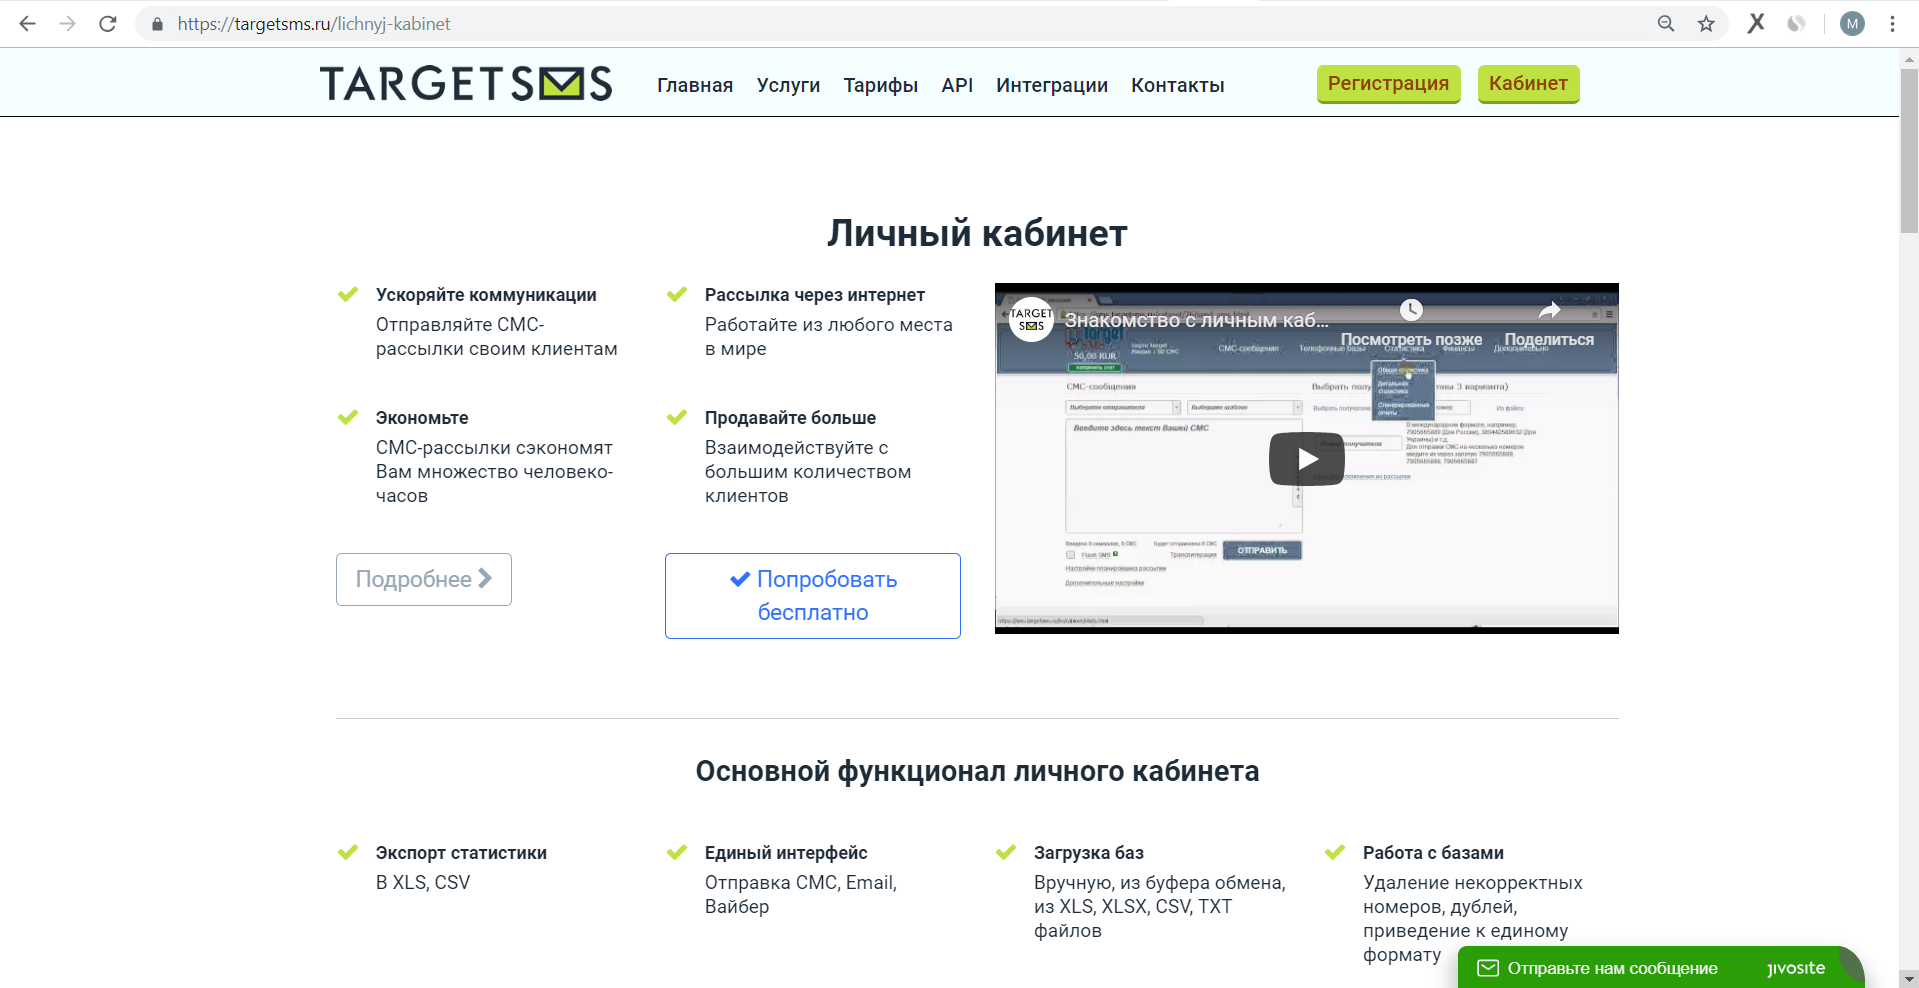
Task: Click the page vertical scrollbar thumb
Action: [1909, 150]
